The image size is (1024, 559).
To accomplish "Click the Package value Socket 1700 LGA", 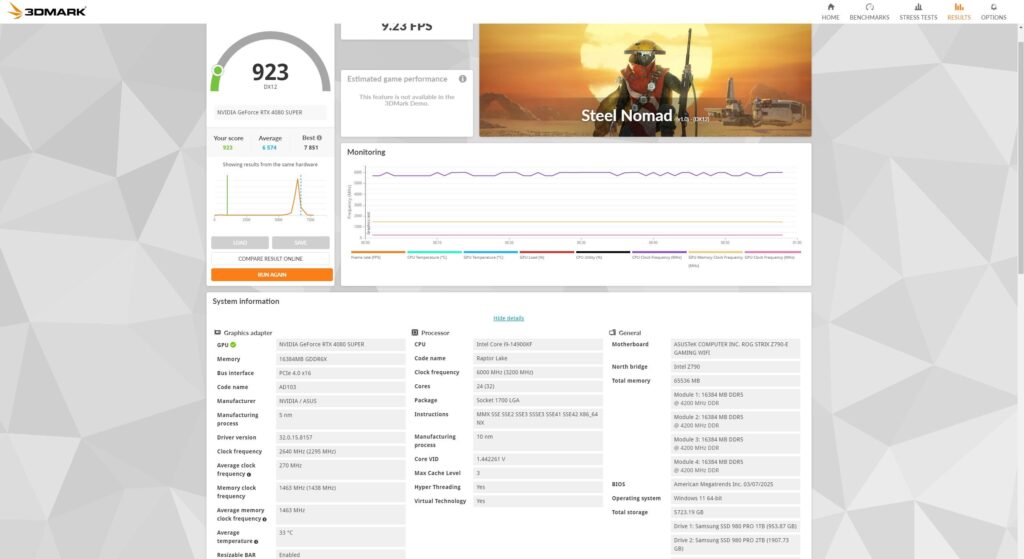I will click(537, 400).
